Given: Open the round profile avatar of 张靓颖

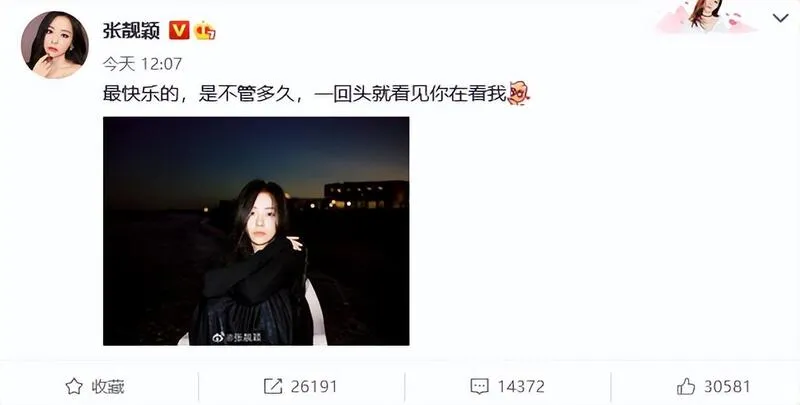Looking at the screenshot, I should click(55, 45).
